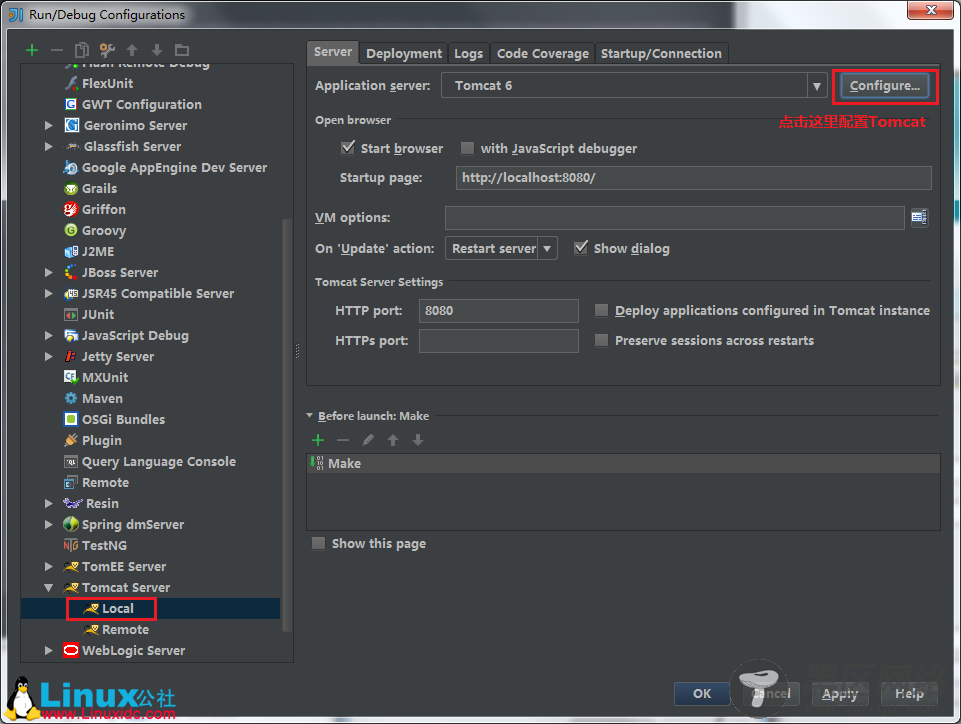Image resolution: width=961 pixels, height=724 pixels.
Task: Open the Code Coverage tab
Action: click(x=542, y=53)
